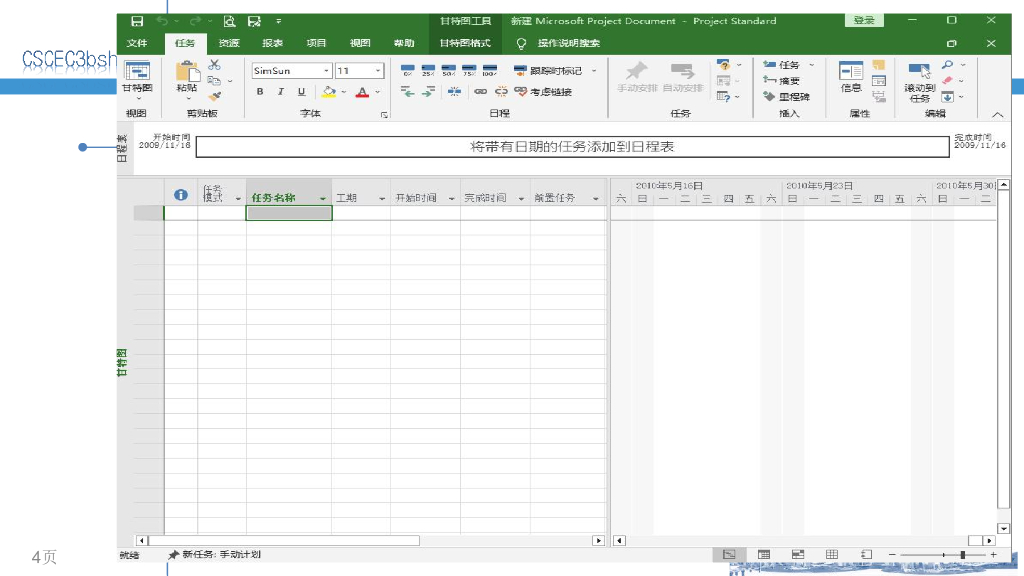Open the font size 11 dropdown
Image resolution: width=1024 pixels, height=576 pixels.
click(378, 71)
